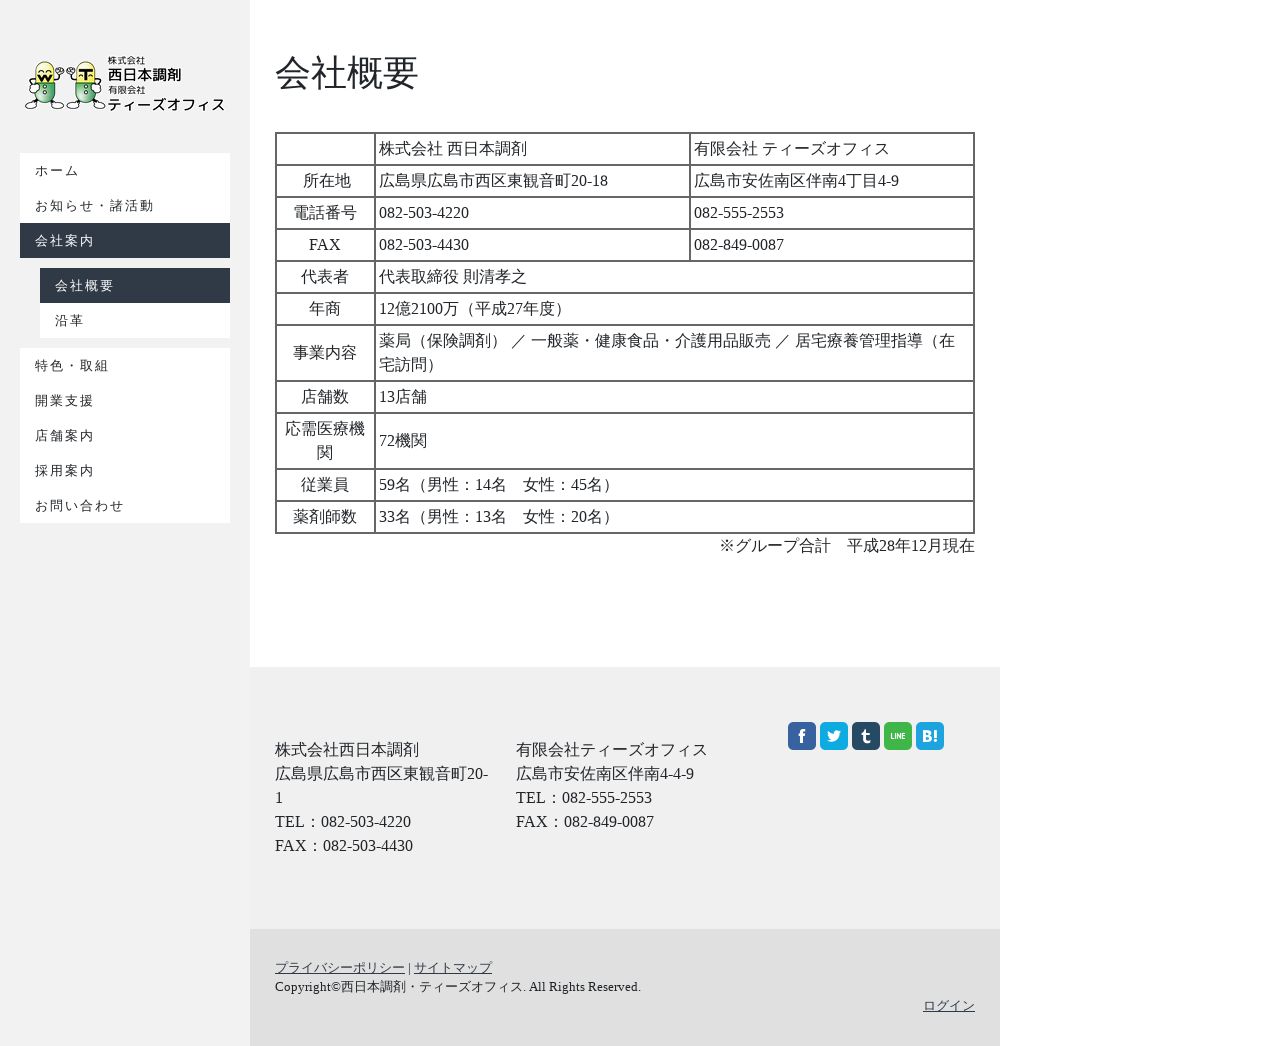The width and height of the screenshot is (1284, 1046).
Task: Click the 所在地 row label
Action: coord(325,181)
